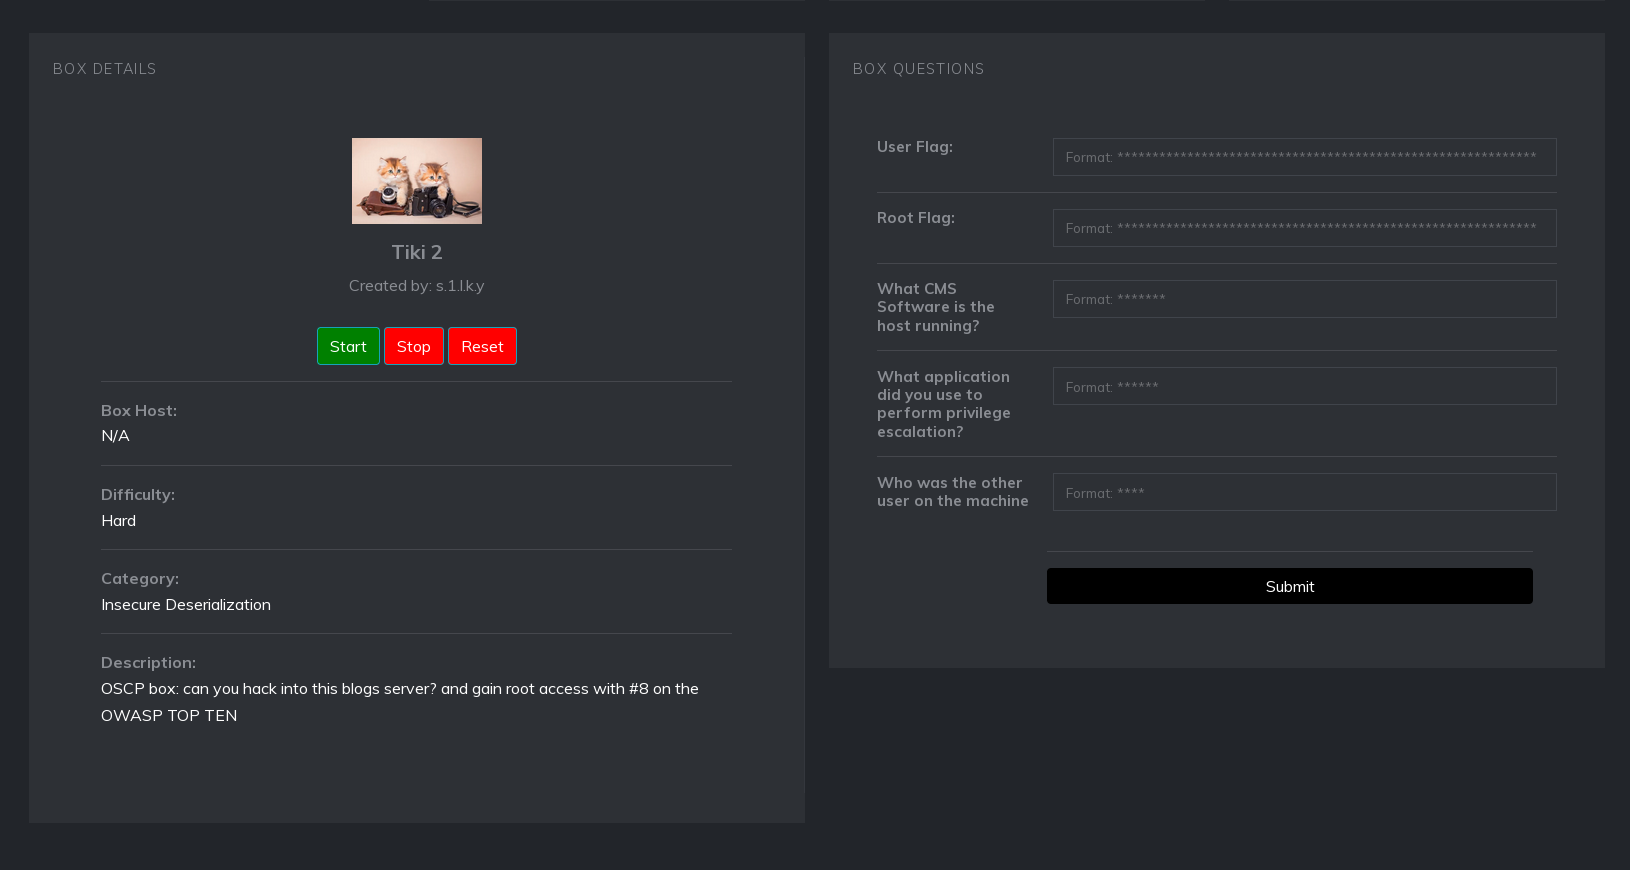The height and width of the screenshot is (870, 1630).
Task: Click the Tiki 2 box title
Action: [416, 252]
